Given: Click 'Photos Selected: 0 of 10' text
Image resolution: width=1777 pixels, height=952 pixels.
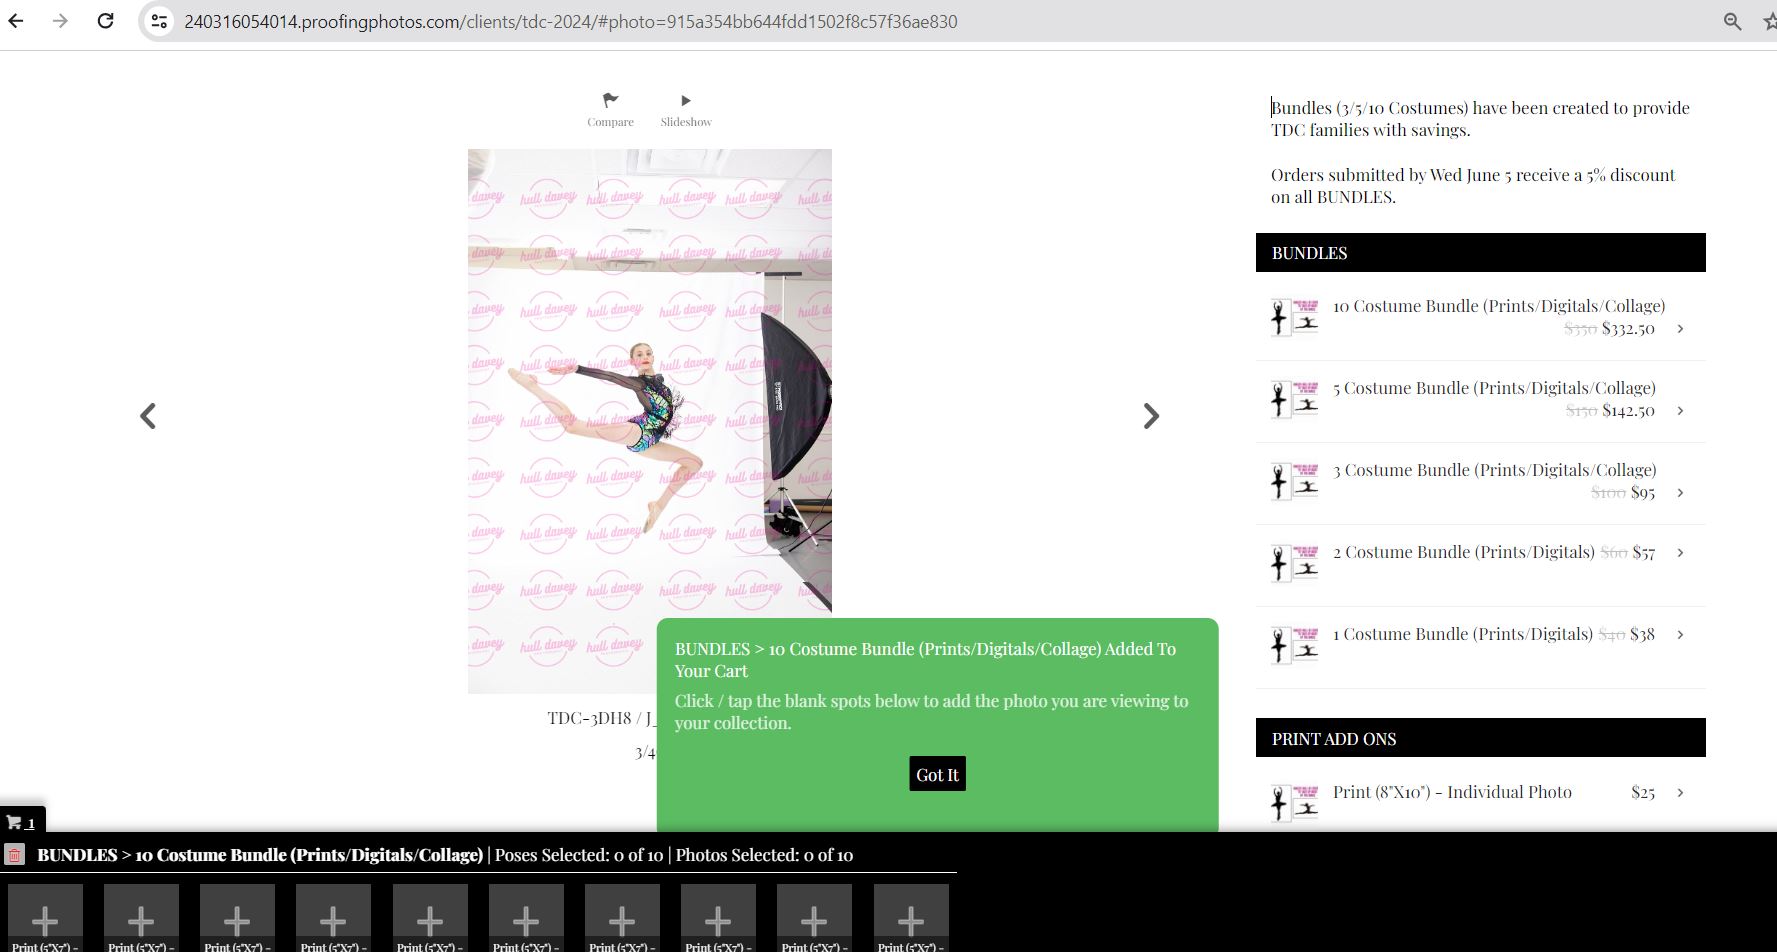Looking at the screenshot, I should [764, 855].
